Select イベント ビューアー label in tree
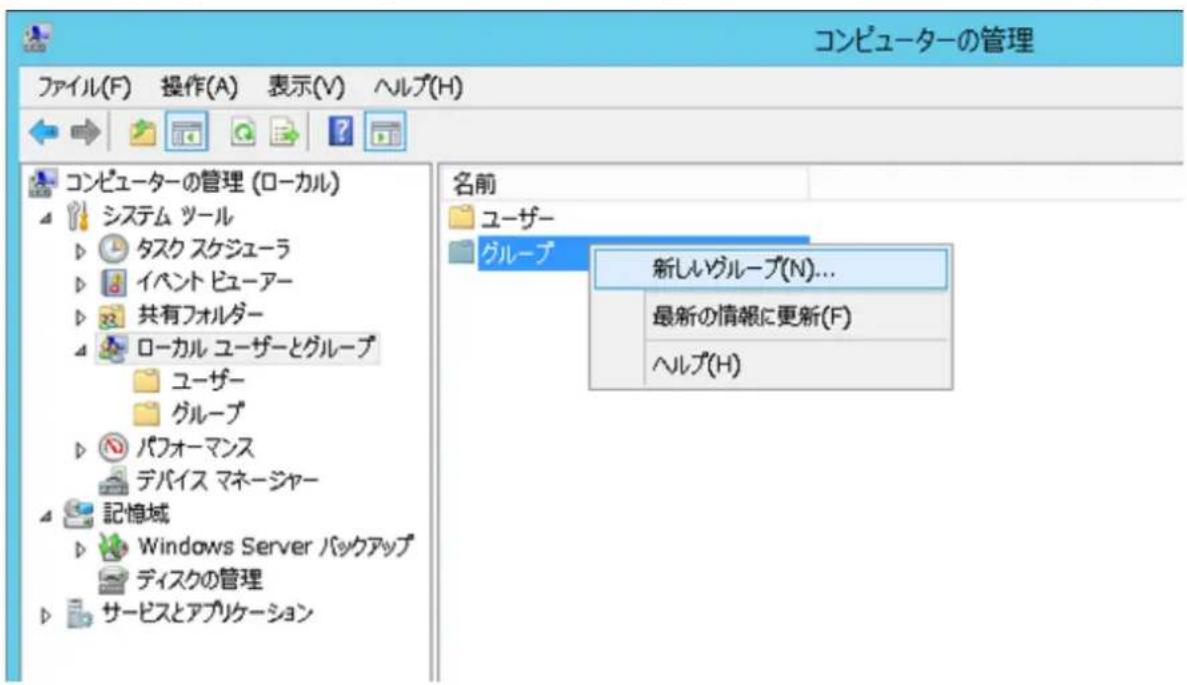This screenshot has width=1187, height=685. [x=215, y=282]
